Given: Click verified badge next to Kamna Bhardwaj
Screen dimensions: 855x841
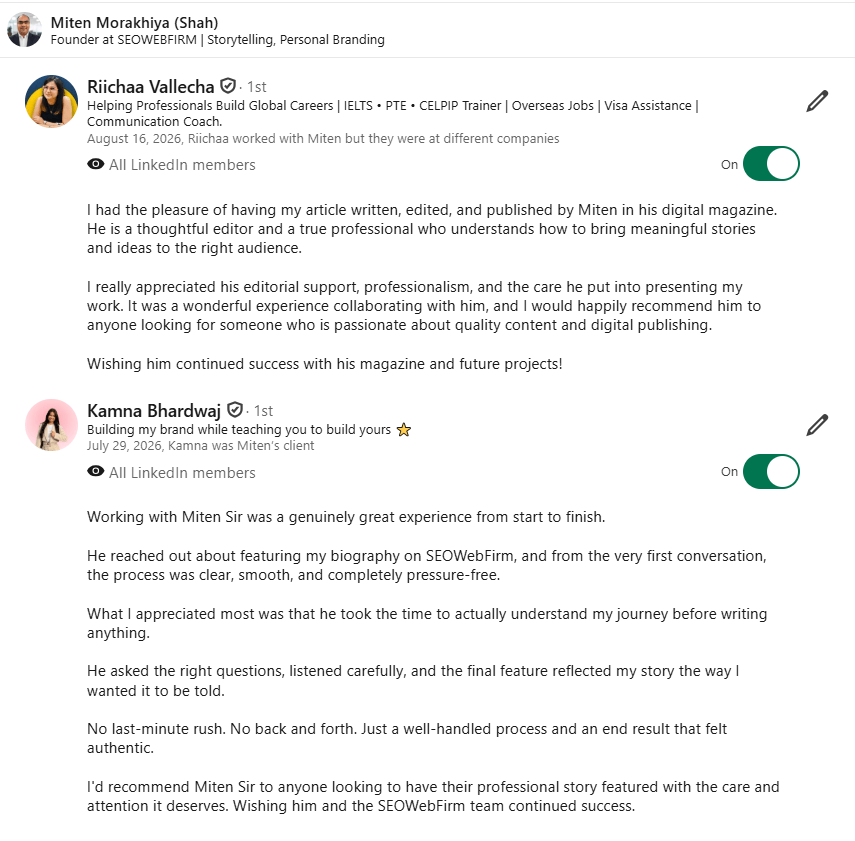Looking at the screenshot, I should point(234,409).
